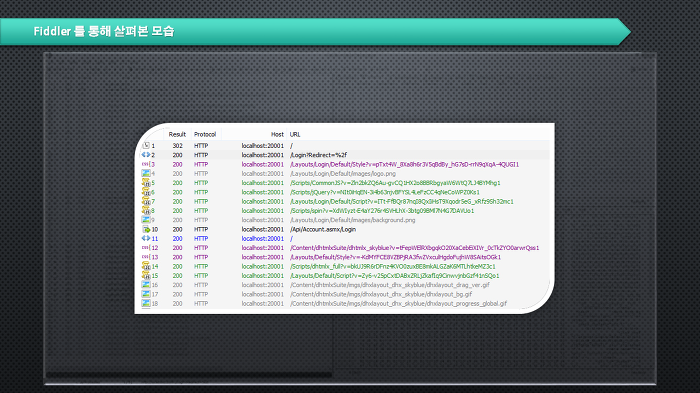Sort sessions by the Result column header
Viewport: 700px width, 393px height.
[177, 134]
